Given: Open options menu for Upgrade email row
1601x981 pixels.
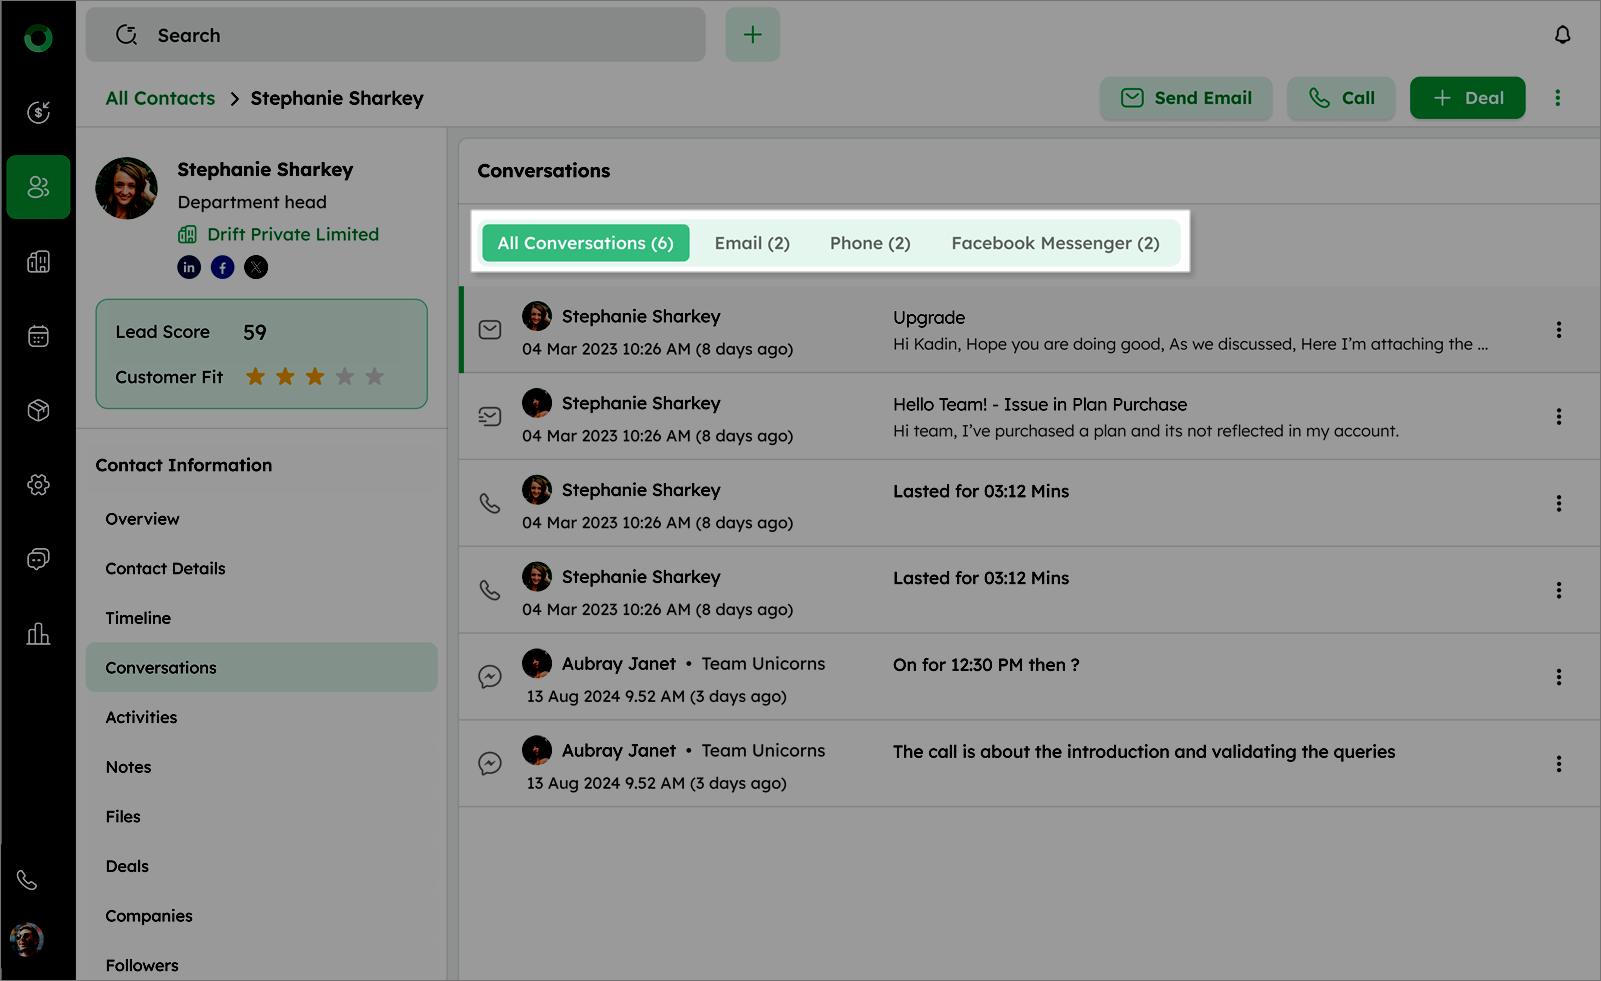Looking at the screenshot, I should 1558,330.
